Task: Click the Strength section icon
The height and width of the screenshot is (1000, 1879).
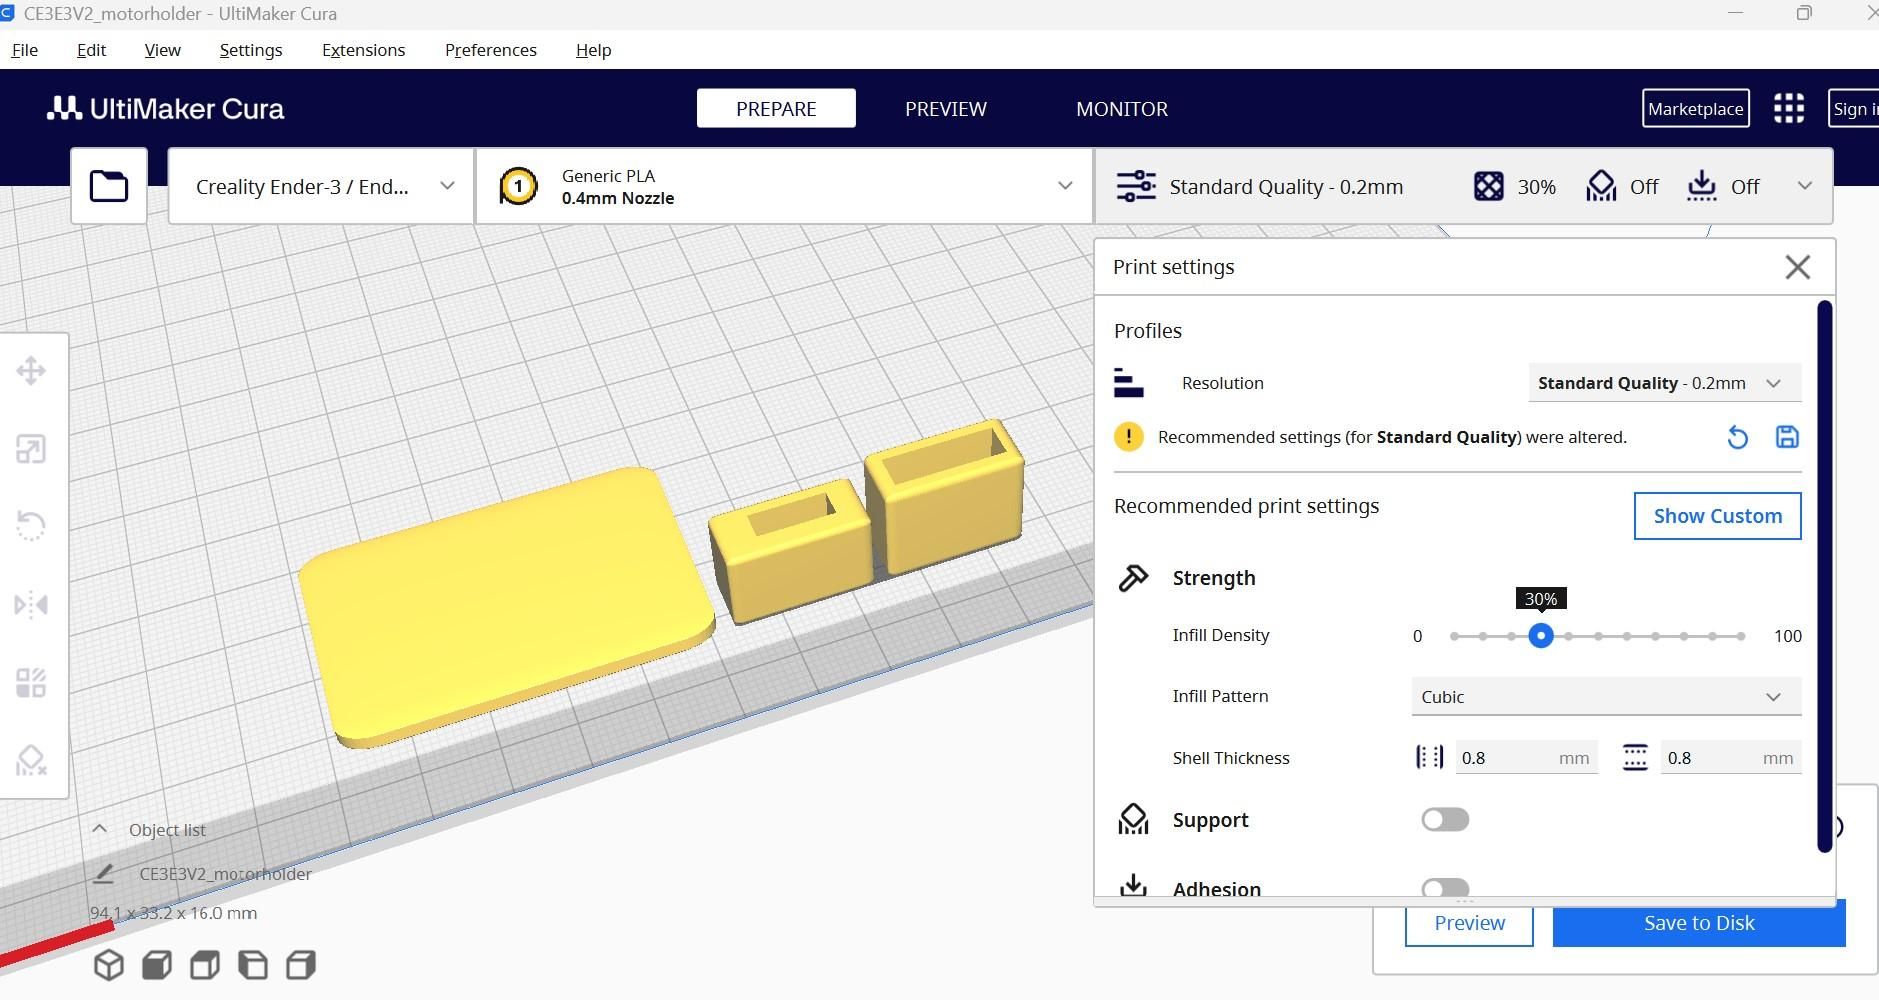Action: (1133, 578)
